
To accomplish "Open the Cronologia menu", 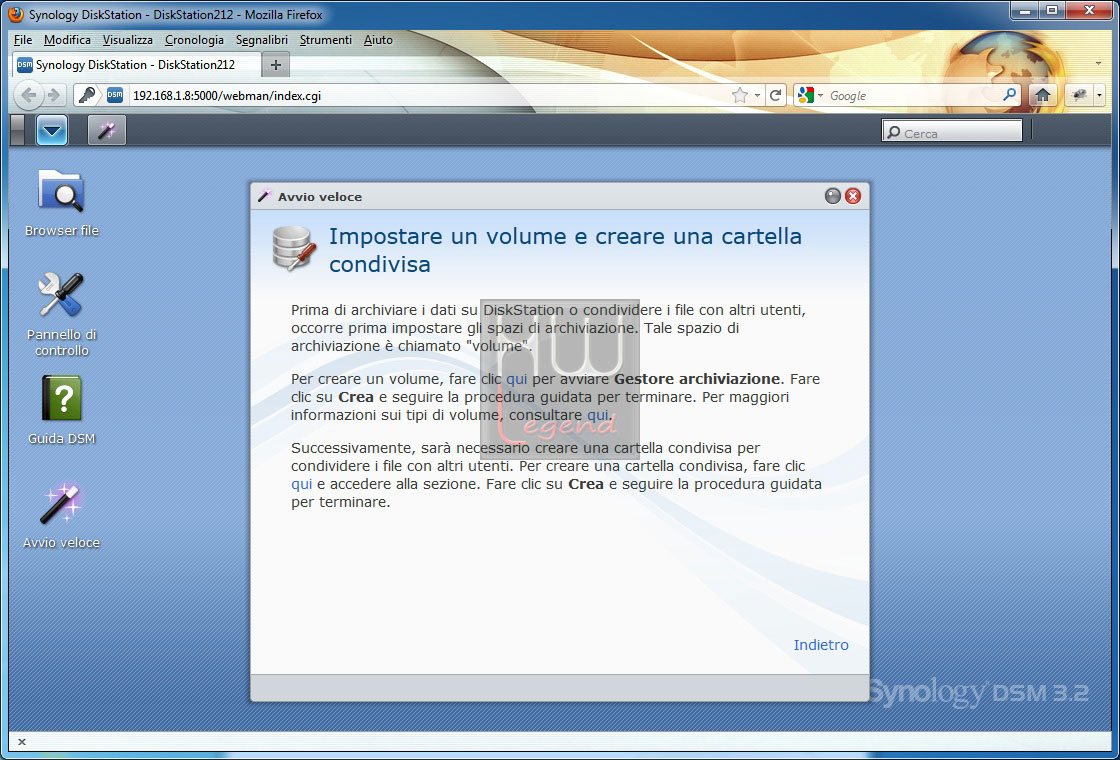I will point(194,40).
